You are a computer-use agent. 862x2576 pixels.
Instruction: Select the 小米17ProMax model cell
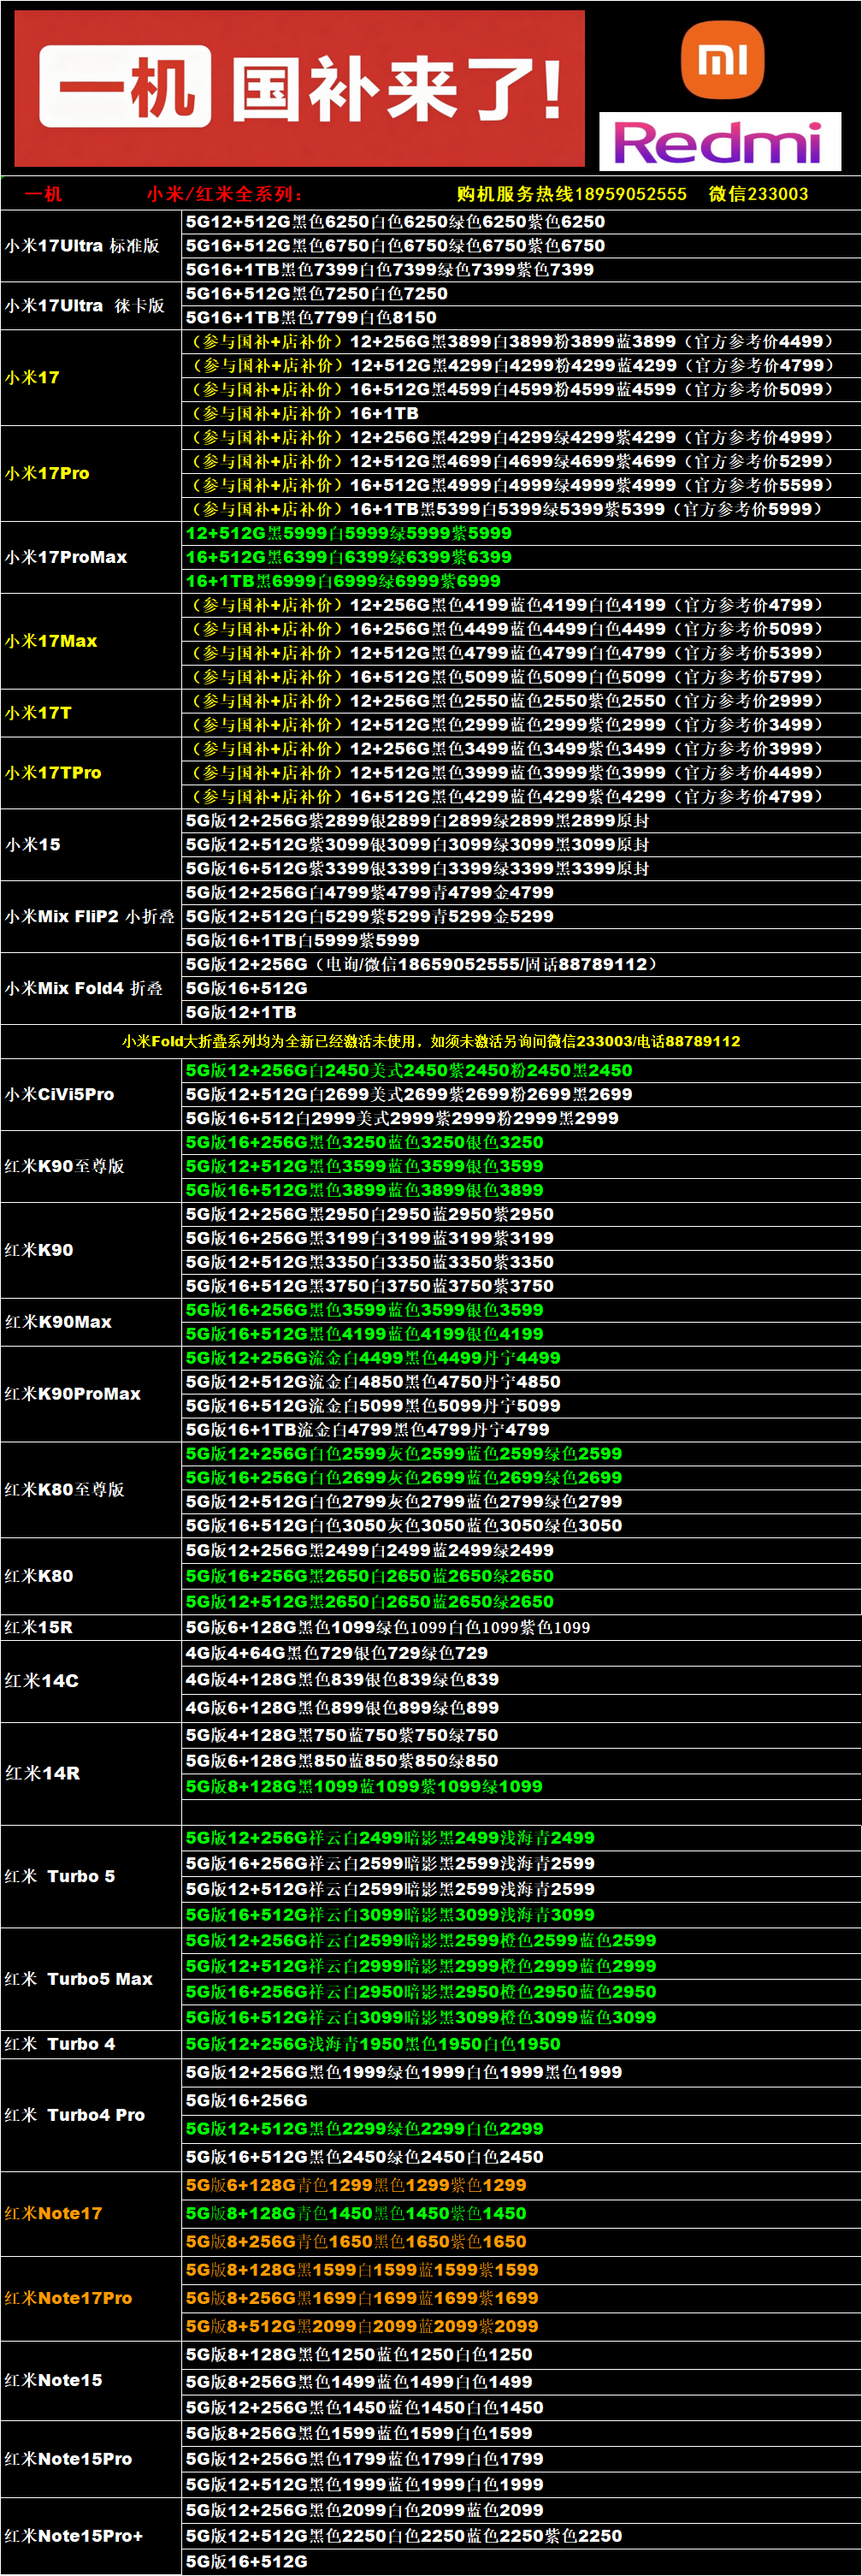[91, 558]
